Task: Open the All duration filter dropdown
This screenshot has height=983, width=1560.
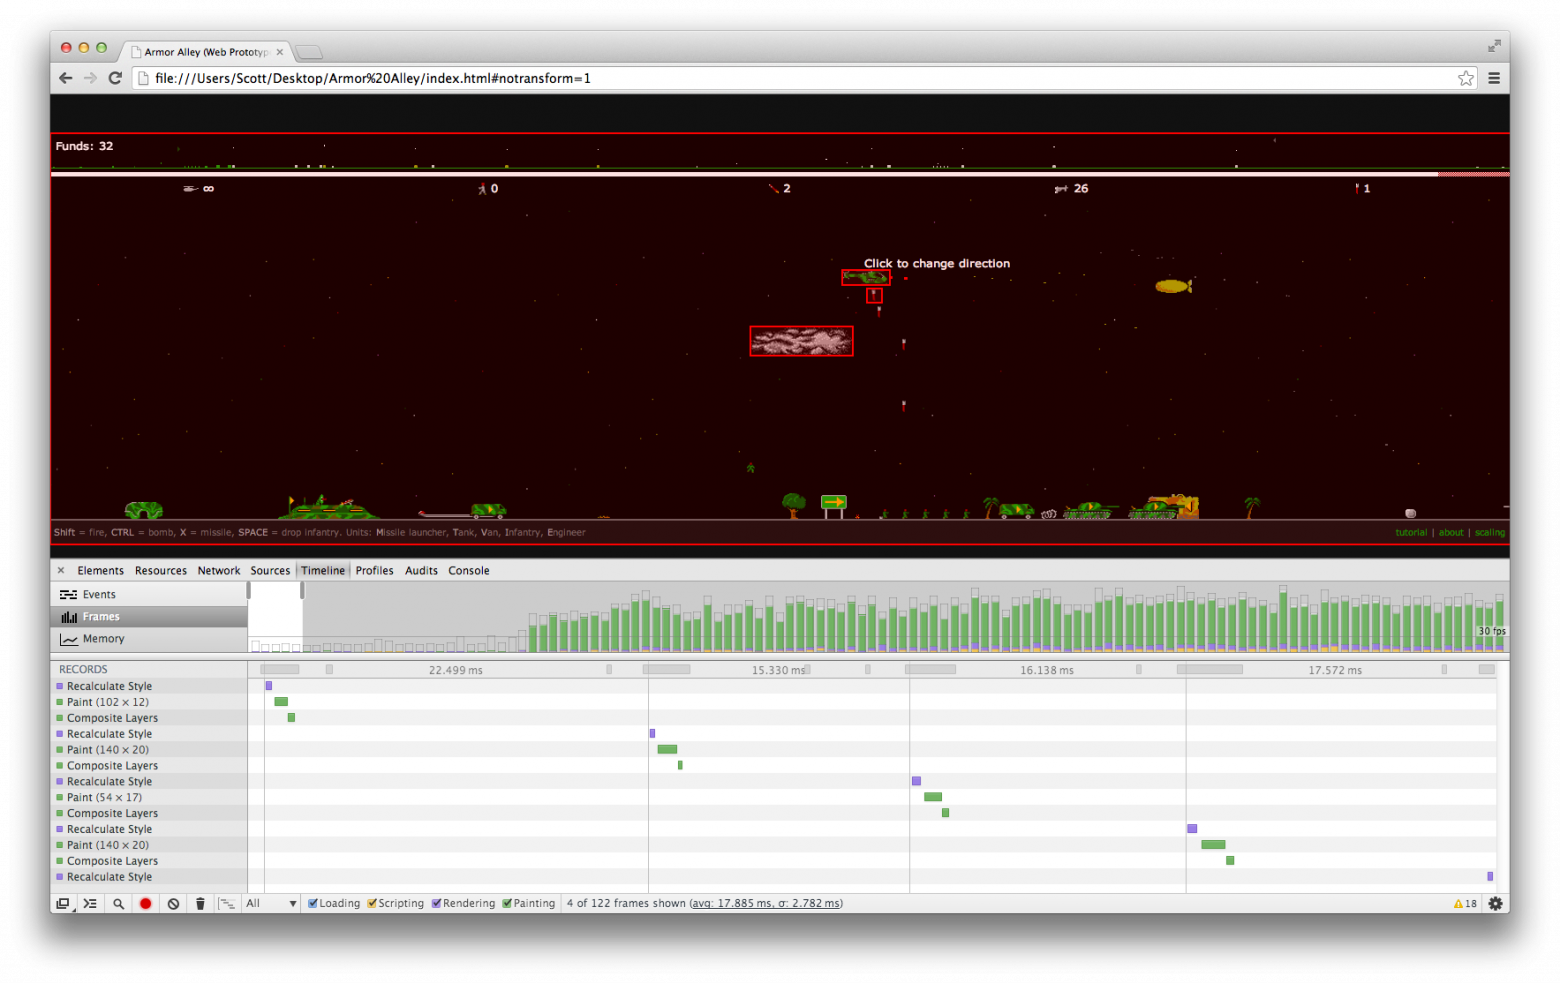Action: 272,904
